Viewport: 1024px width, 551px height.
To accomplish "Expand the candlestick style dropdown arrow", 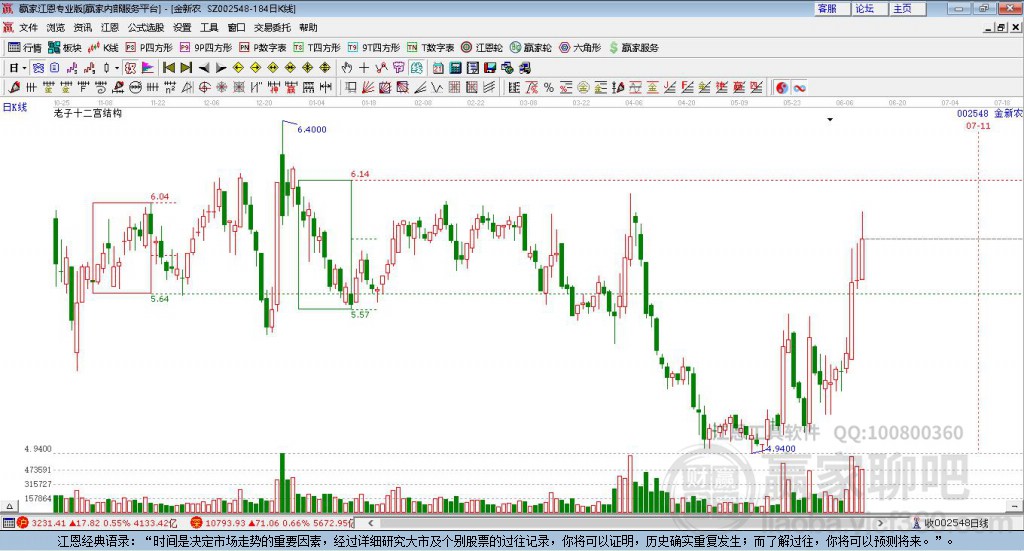I will click(117, 68).
